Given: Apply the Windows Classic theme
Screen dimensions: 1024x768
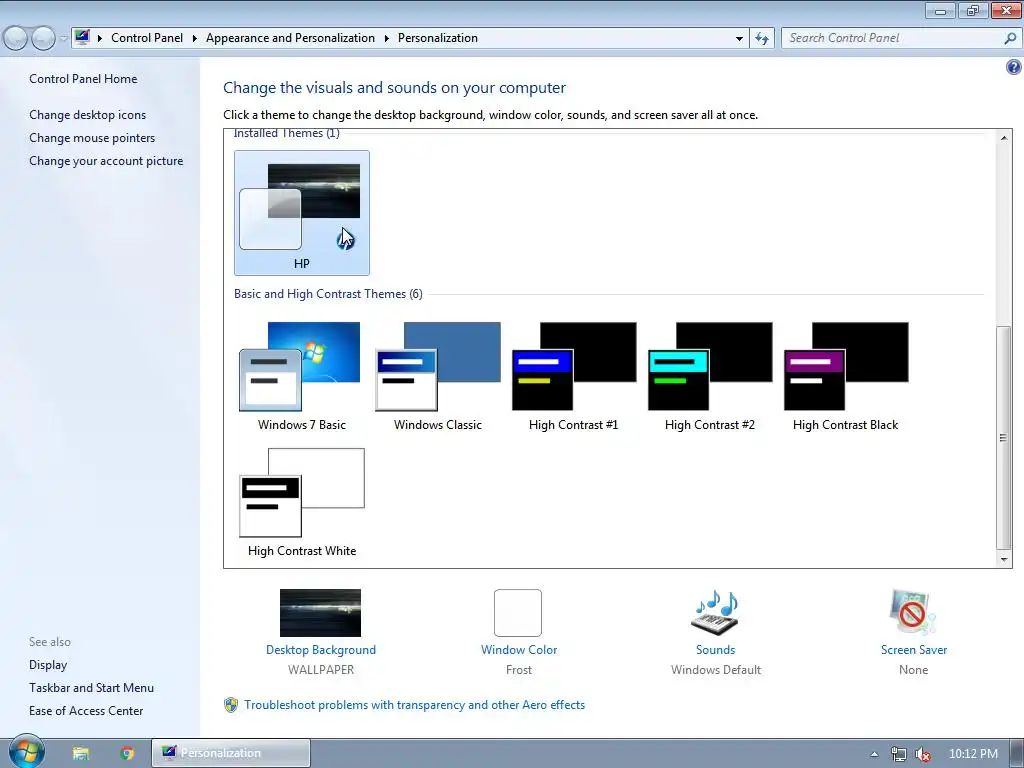Looking at the screenshot, I should point(438,376).
